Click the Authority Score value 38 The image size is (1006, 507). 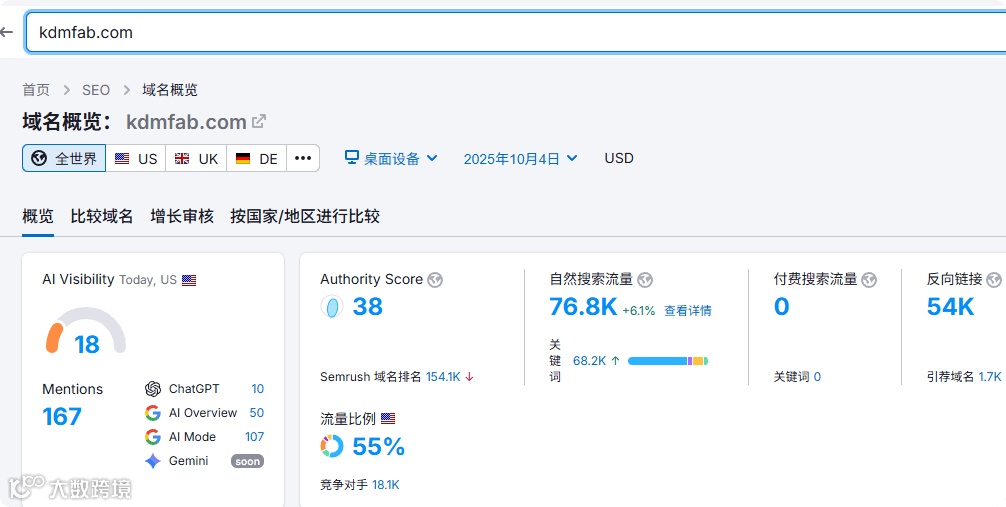[368, 307]
